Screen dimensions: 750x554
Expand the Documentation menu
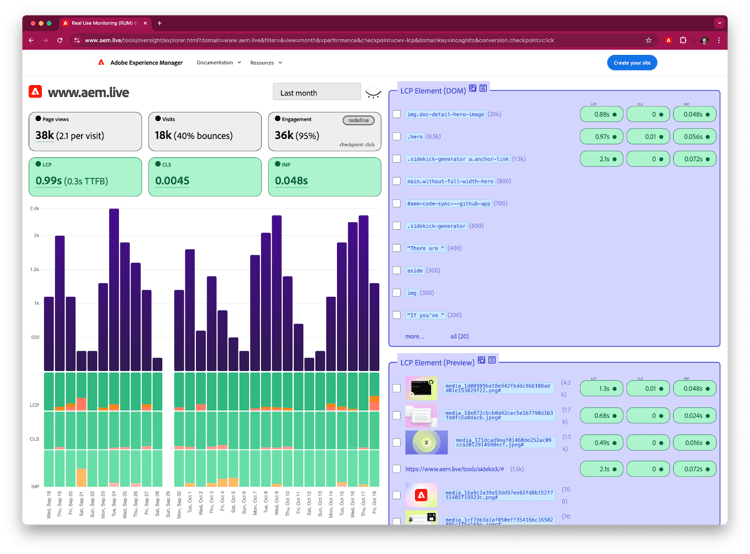click(x=219, y=63)
